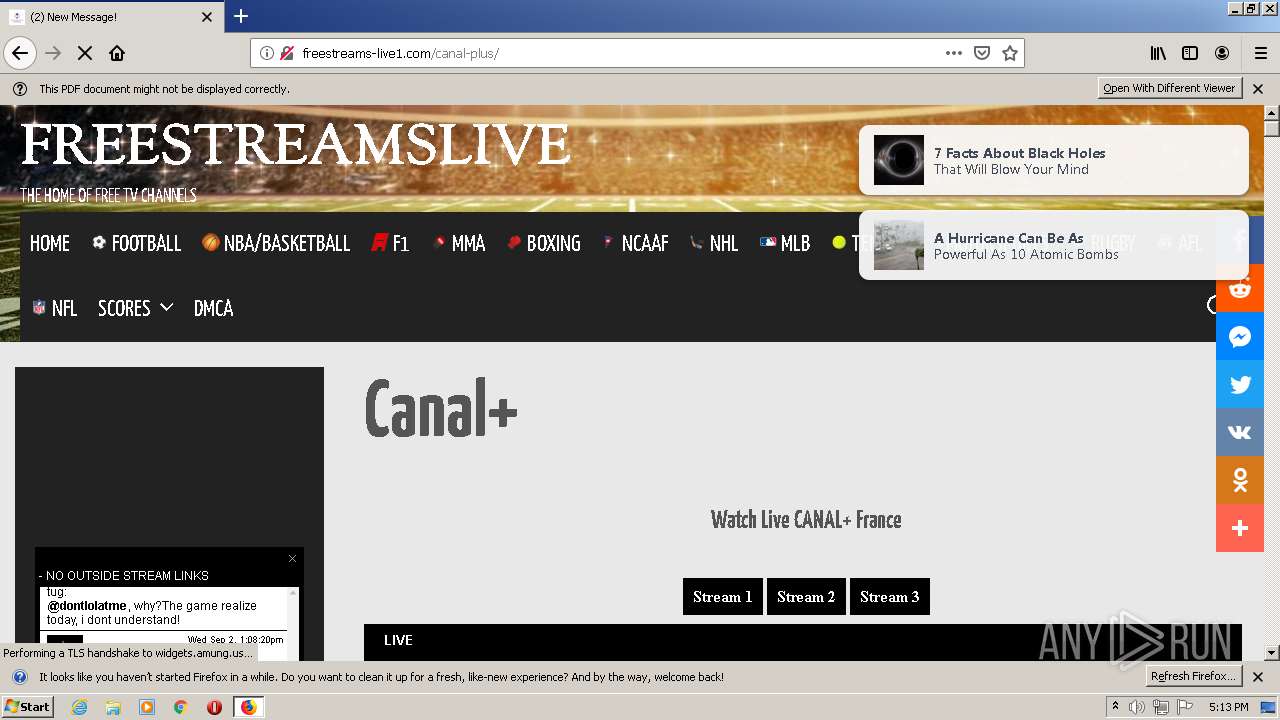This screenshot has height=720, width=1280.
Task: Open hurricane atomic bombs ad
Action: [x=1053, y=245]
